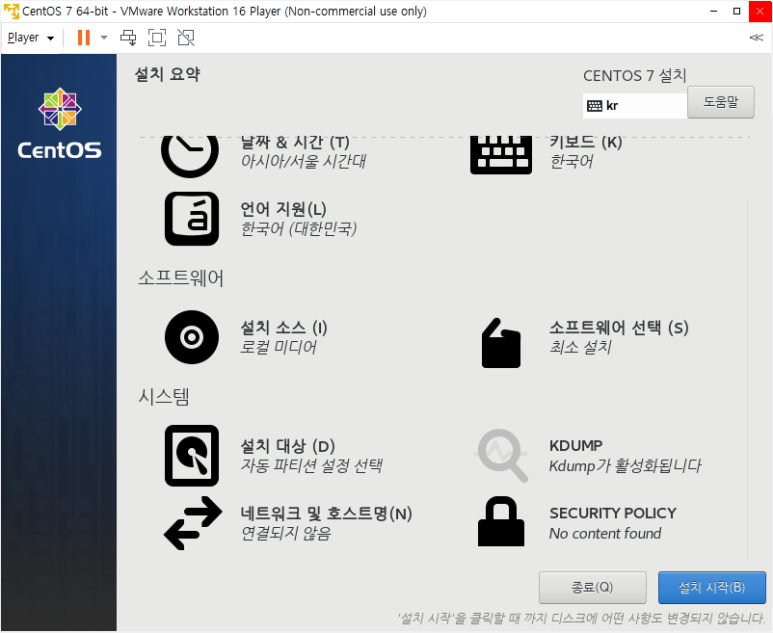Open 설치 소스 (I) setting
773x633 pixels.
[x=283, y=328]
